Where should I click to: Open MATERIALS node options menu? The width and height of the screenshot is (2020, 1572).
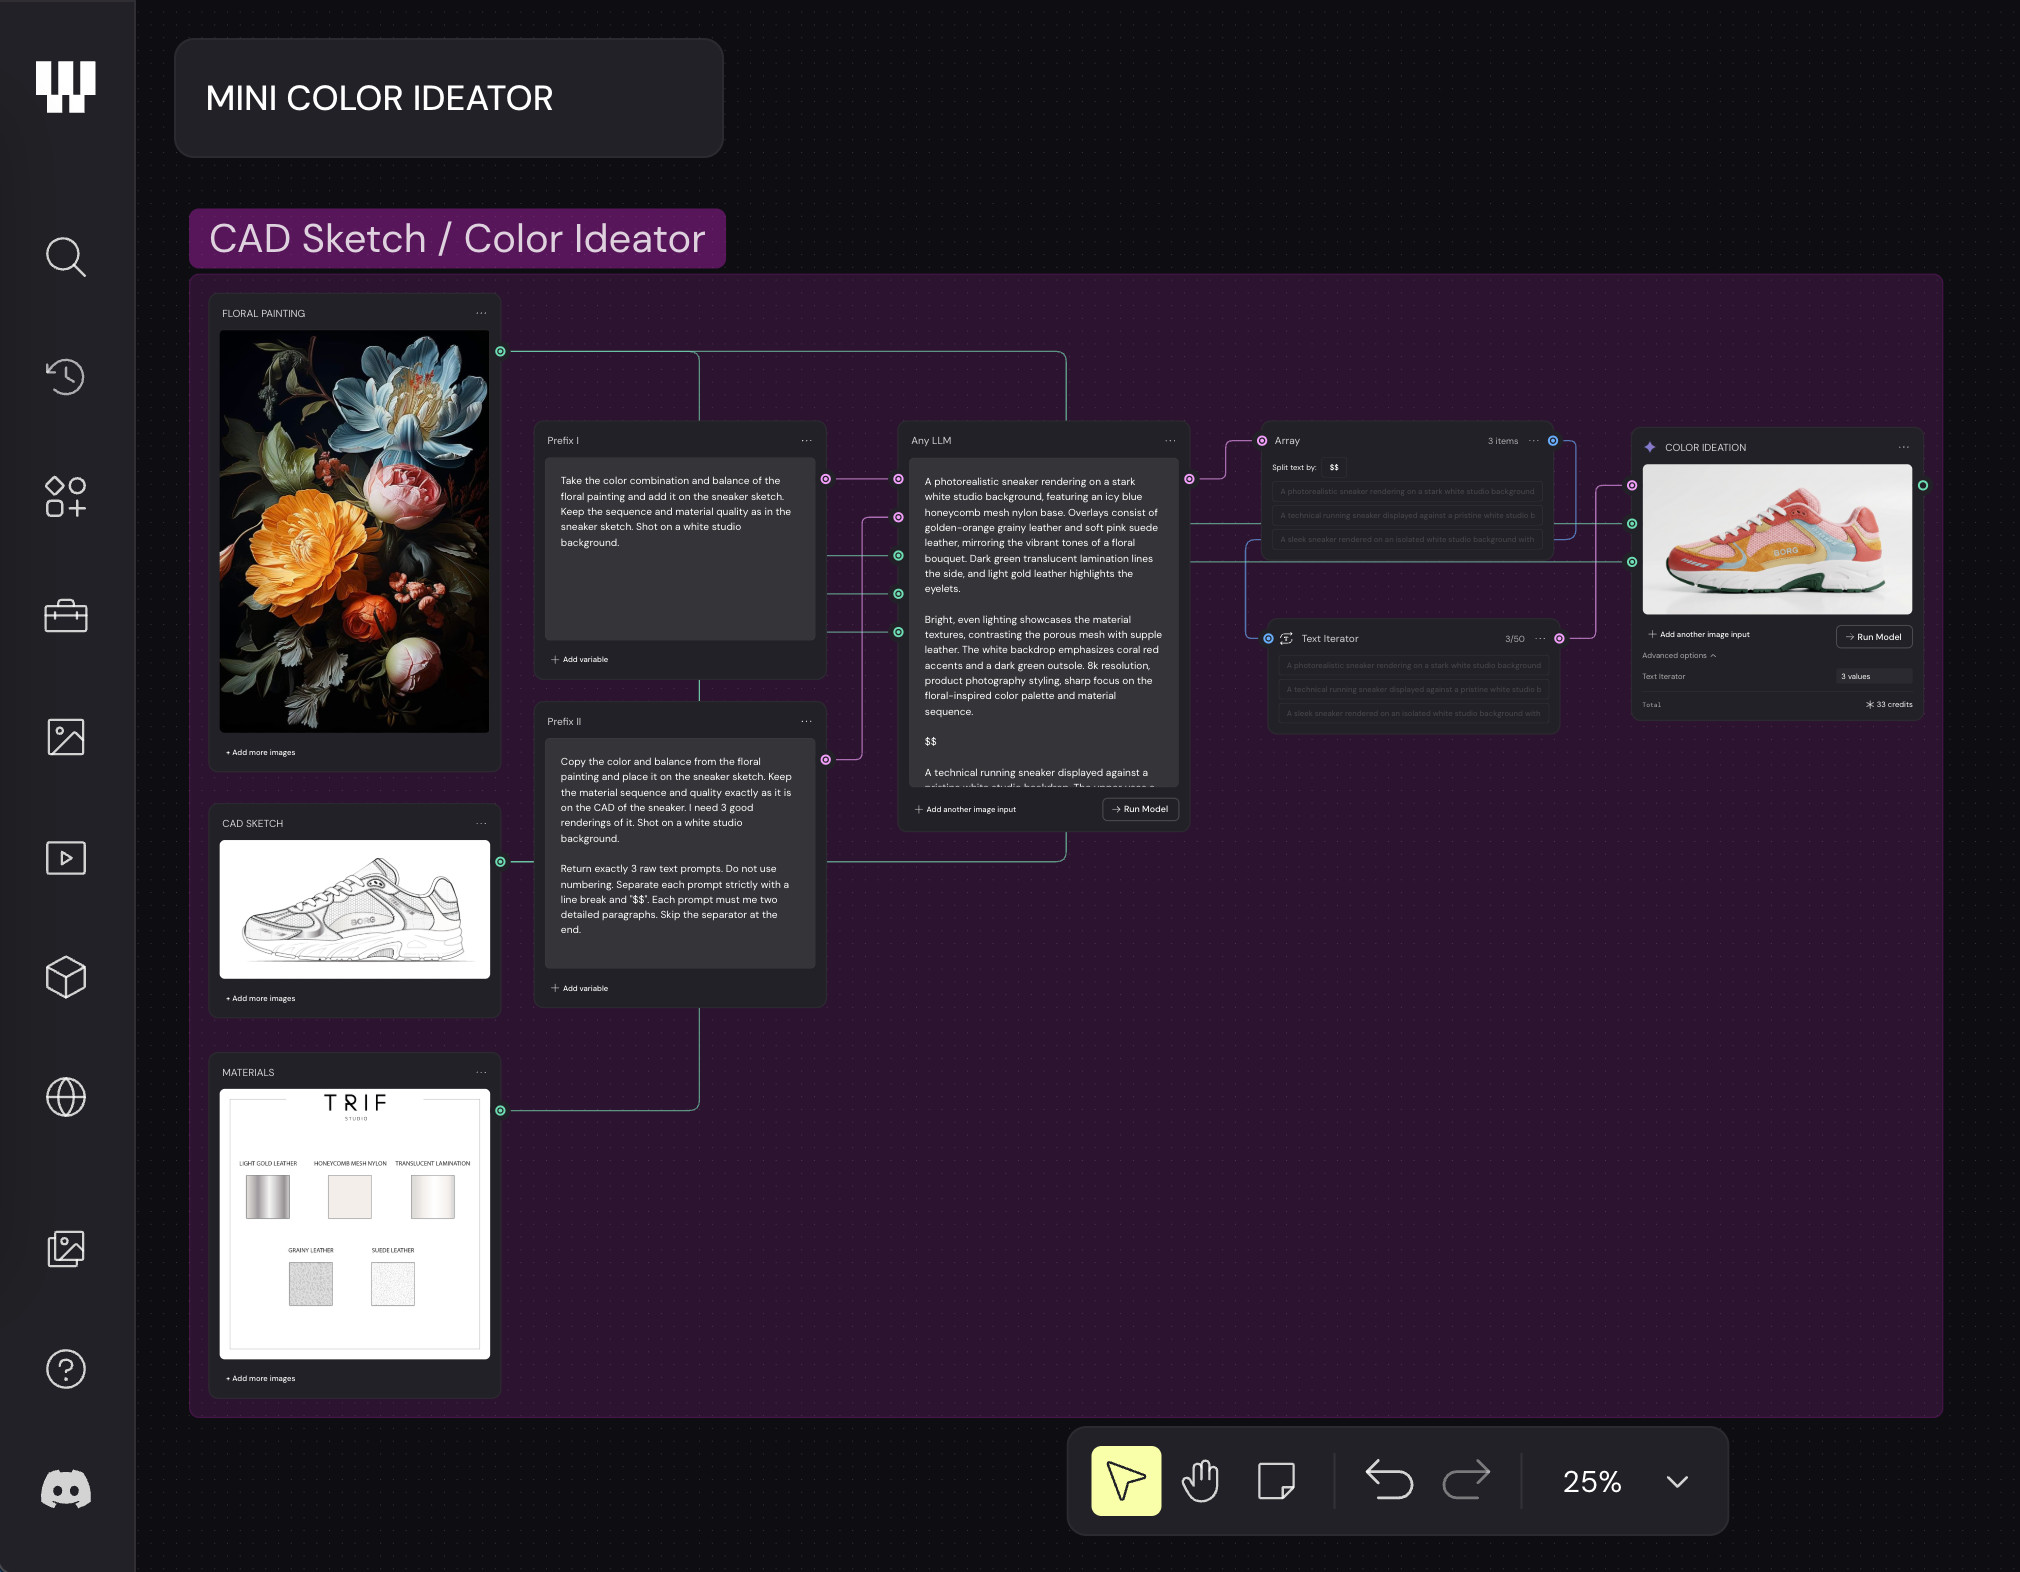481,1072
